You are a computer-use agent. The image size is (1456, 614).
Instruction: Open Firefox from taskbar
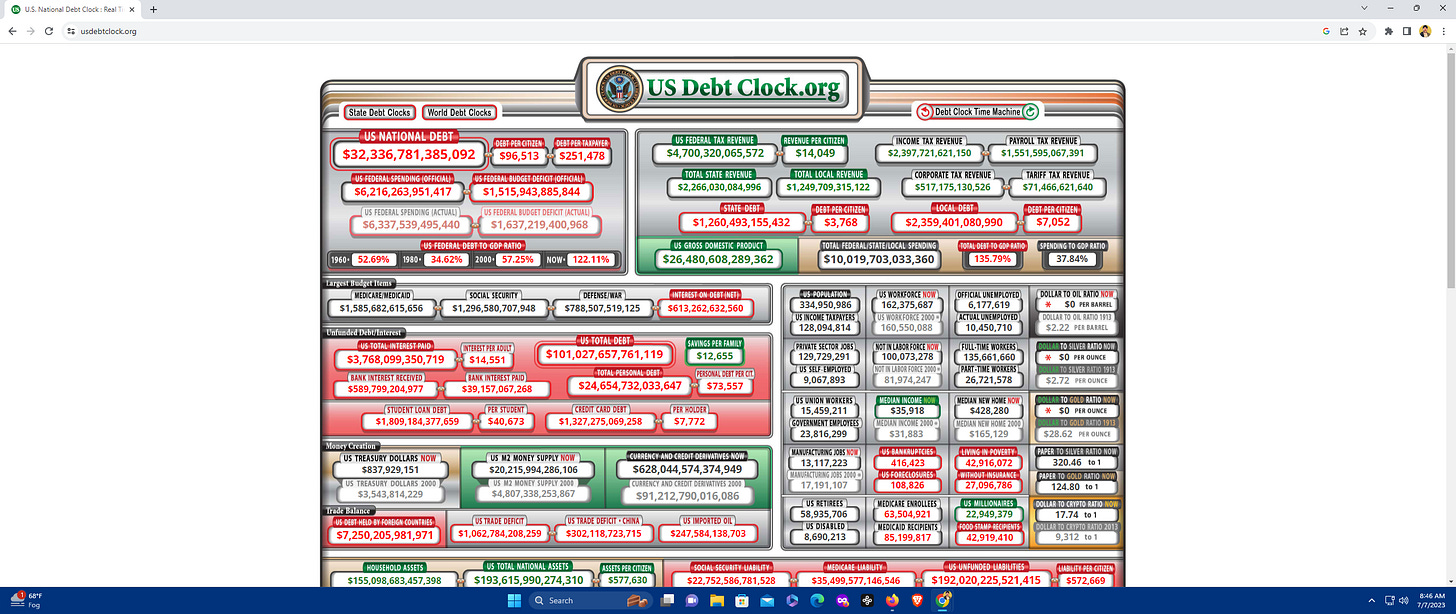click(892, 600)
